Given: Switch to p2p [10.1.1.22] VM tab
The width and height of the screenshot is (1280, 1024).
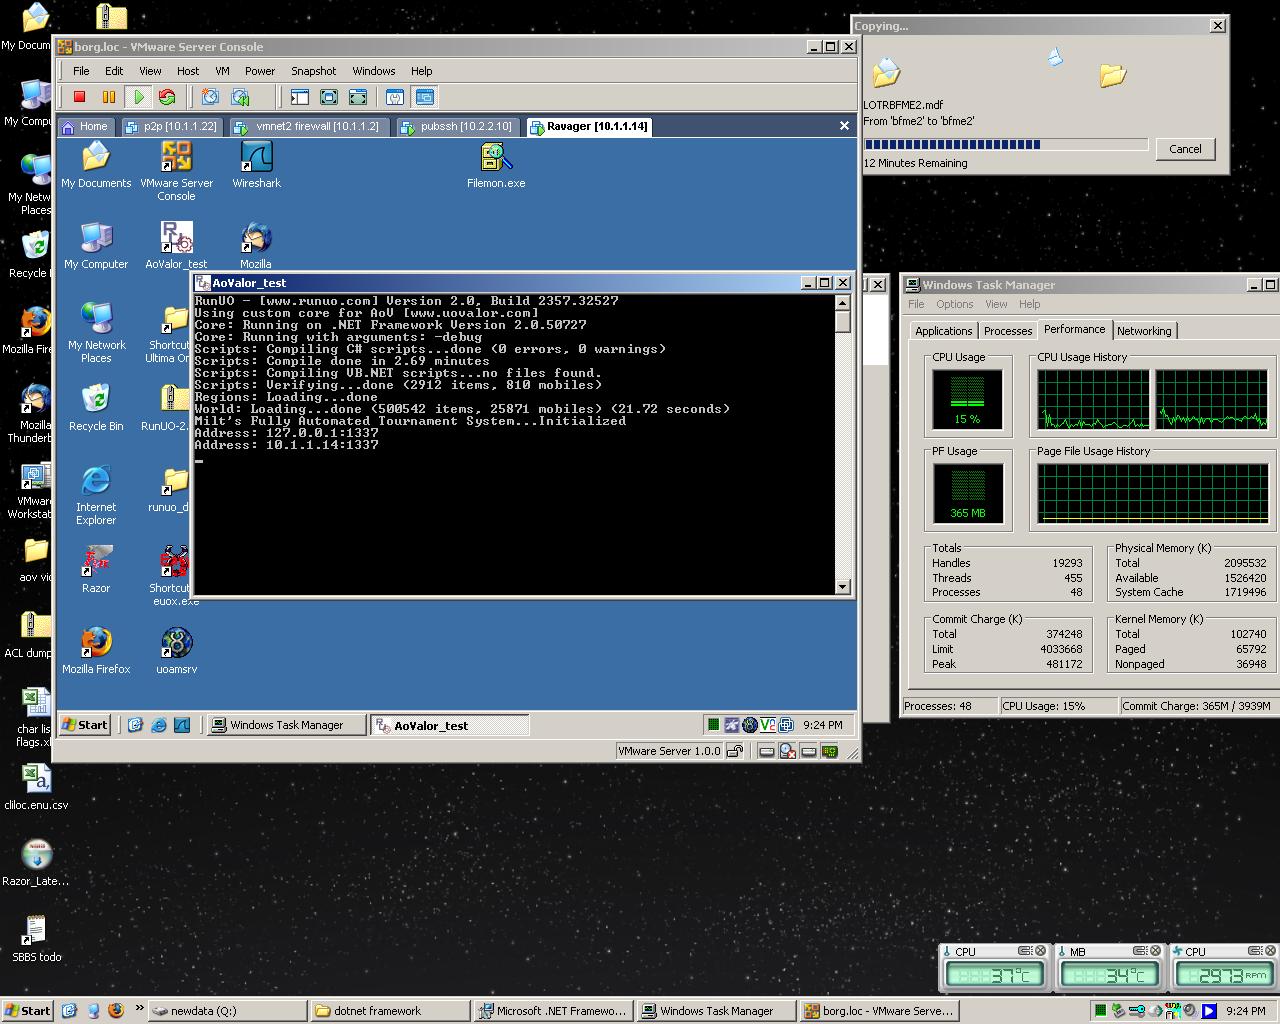Looking at the screenshot, I should point(170,126).
